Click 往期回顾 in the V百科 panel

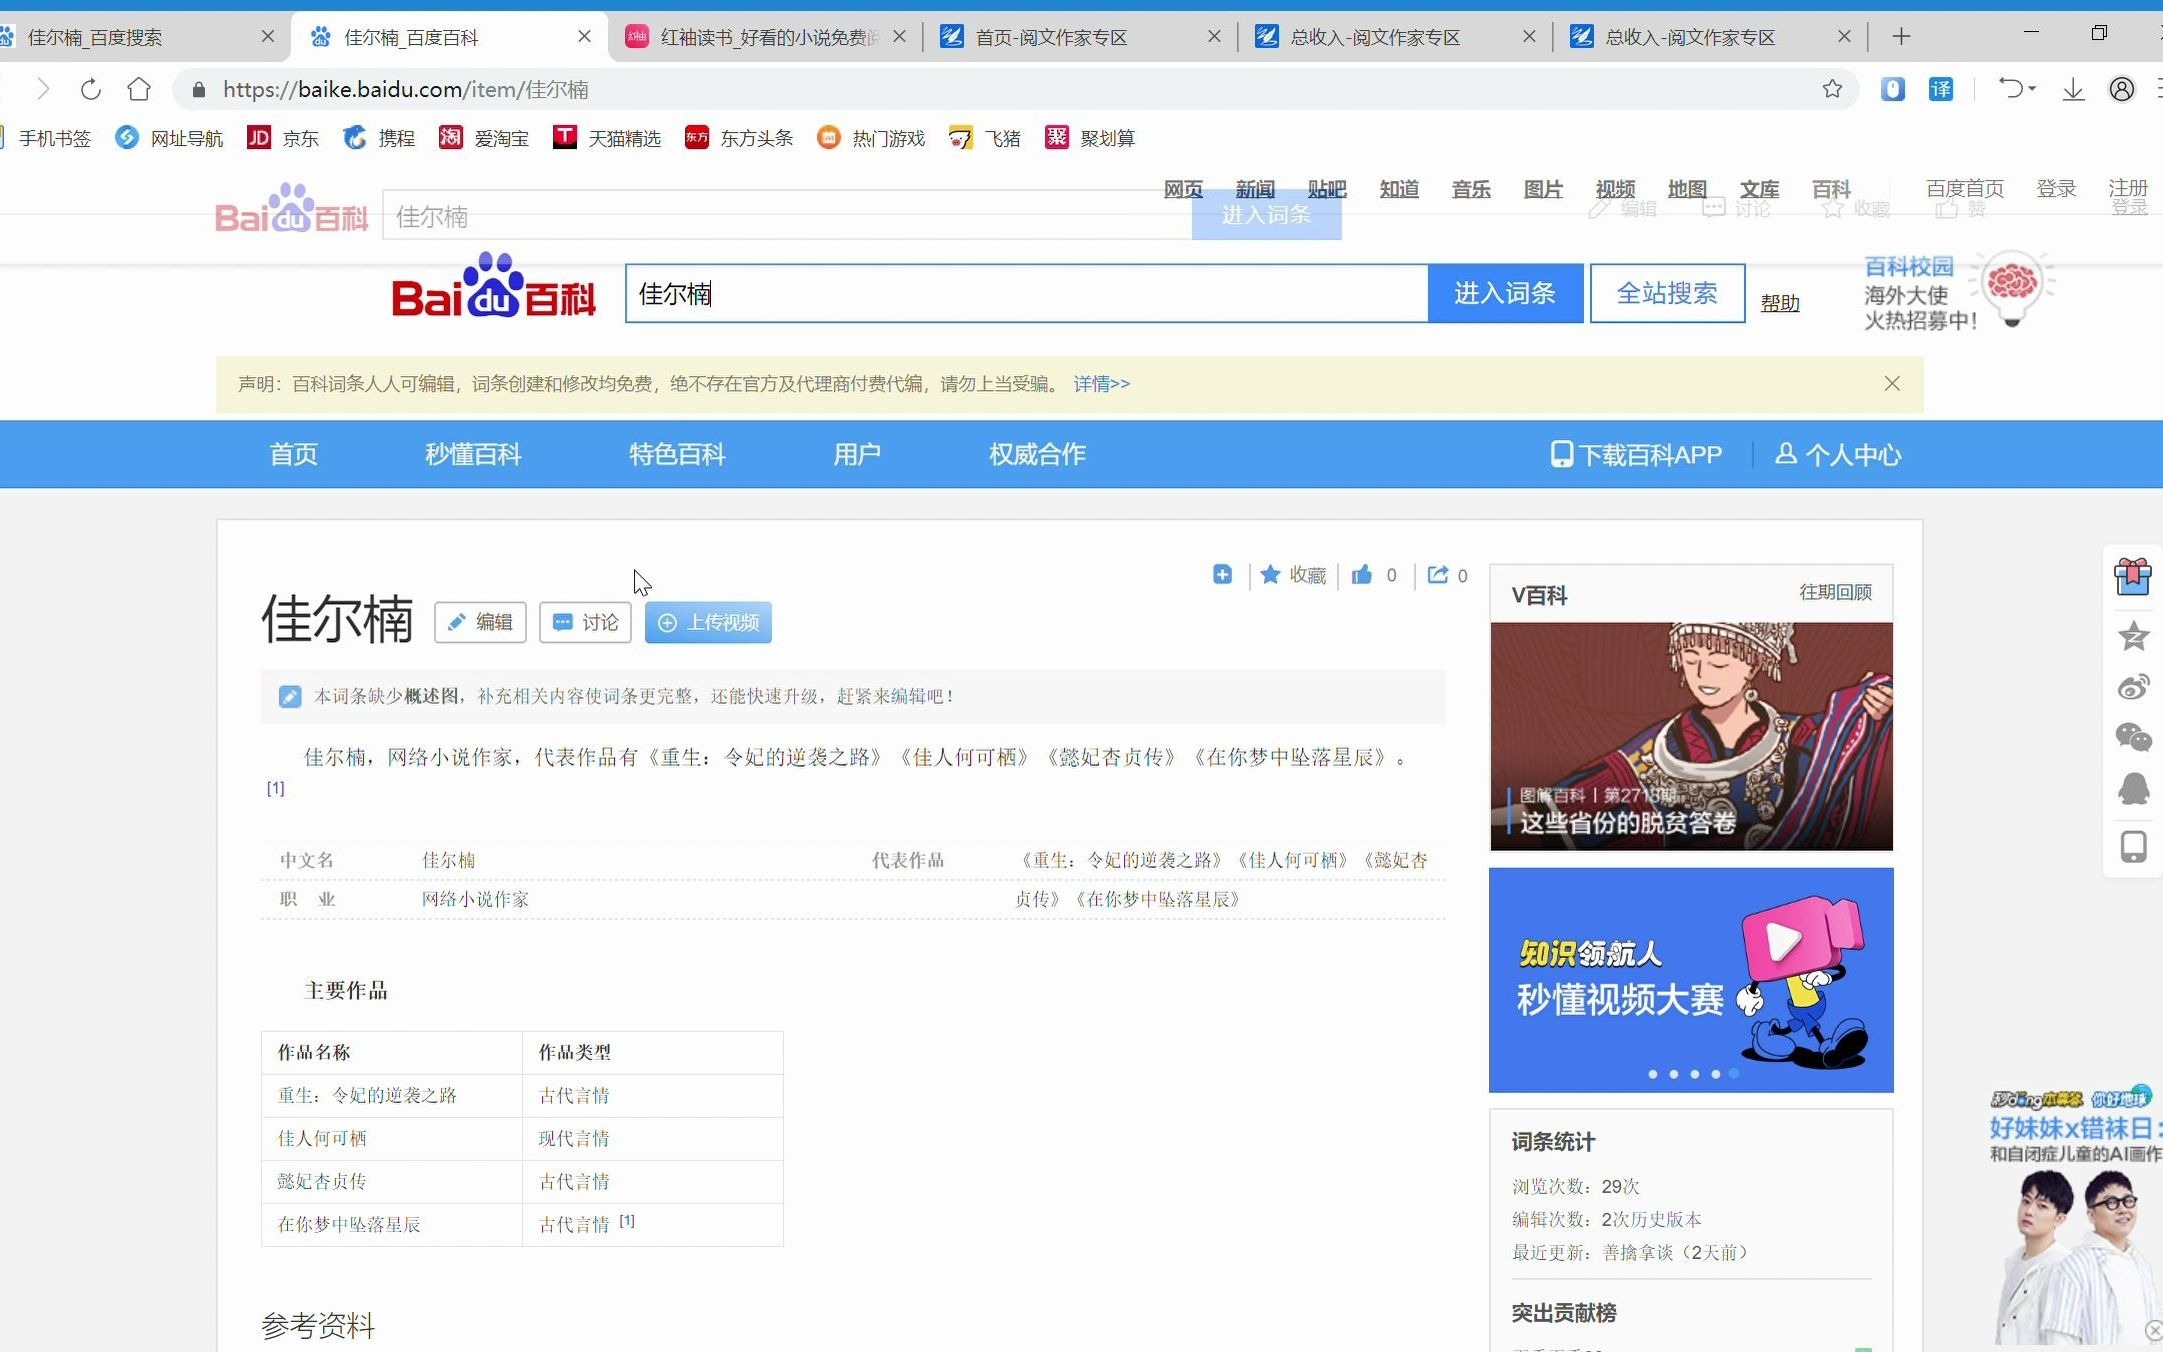[x=1836, y=592]
